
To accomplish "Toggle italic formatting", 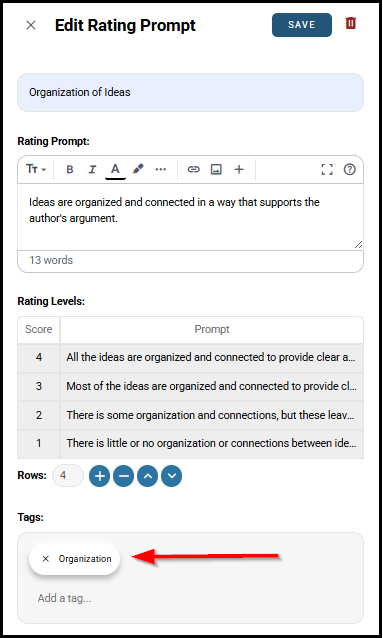I will (92, 169).
